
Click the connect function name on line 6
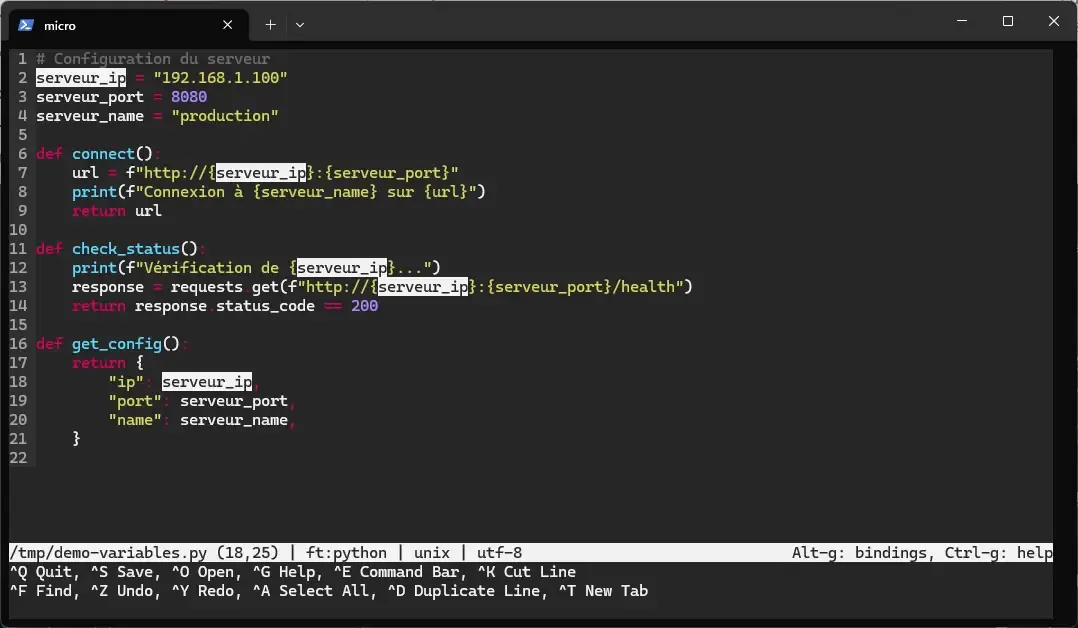[x=102, y=153]
